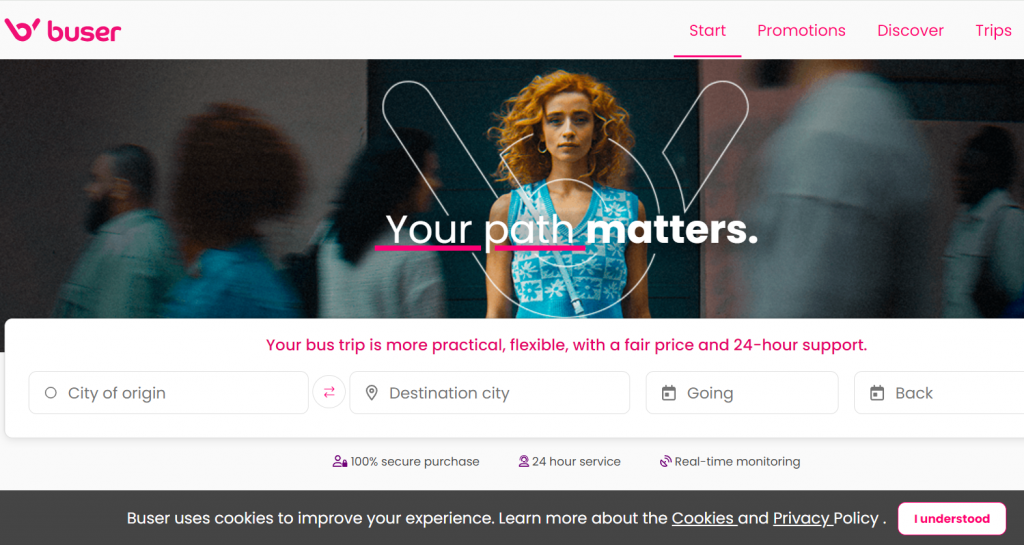Open the Back return date picker

pyautogui.click(x=939, y=392)
